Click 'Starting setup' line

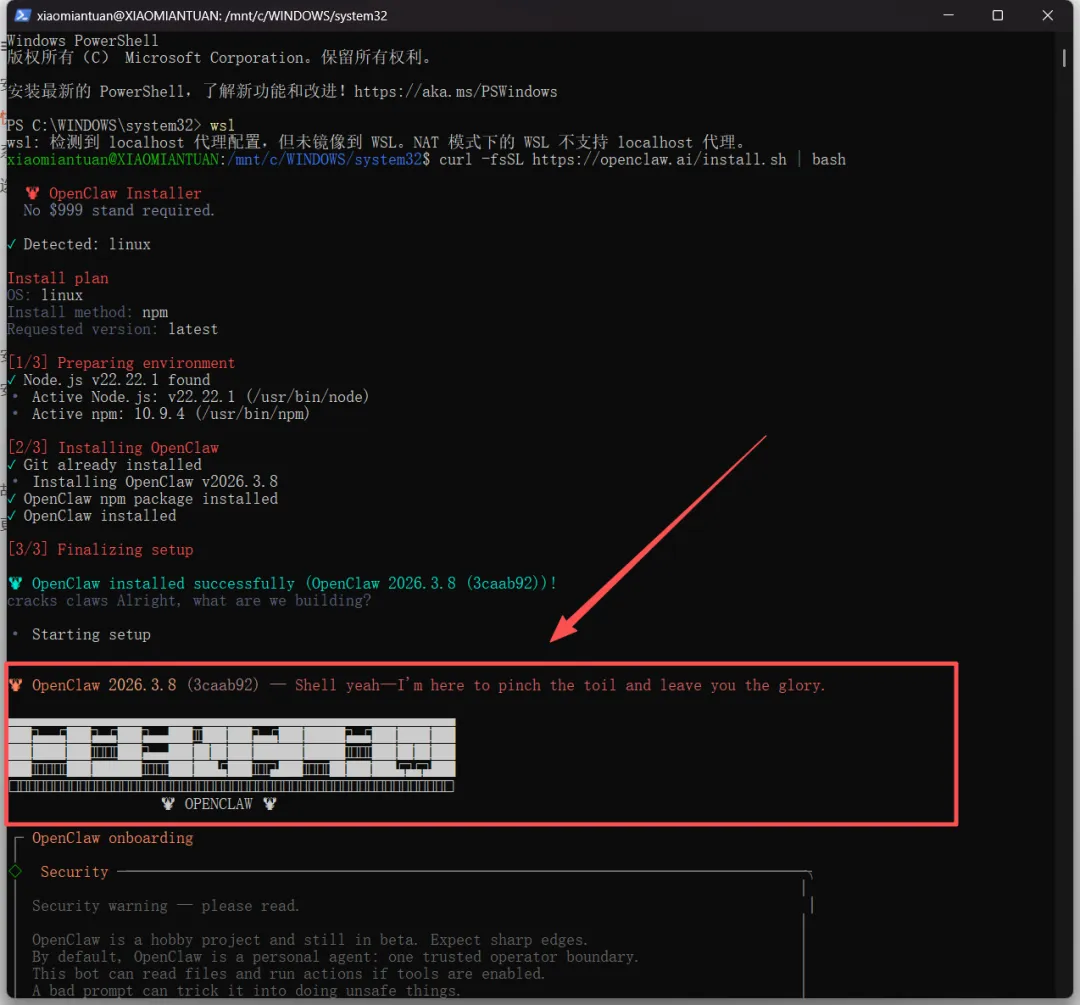point(91,634)
